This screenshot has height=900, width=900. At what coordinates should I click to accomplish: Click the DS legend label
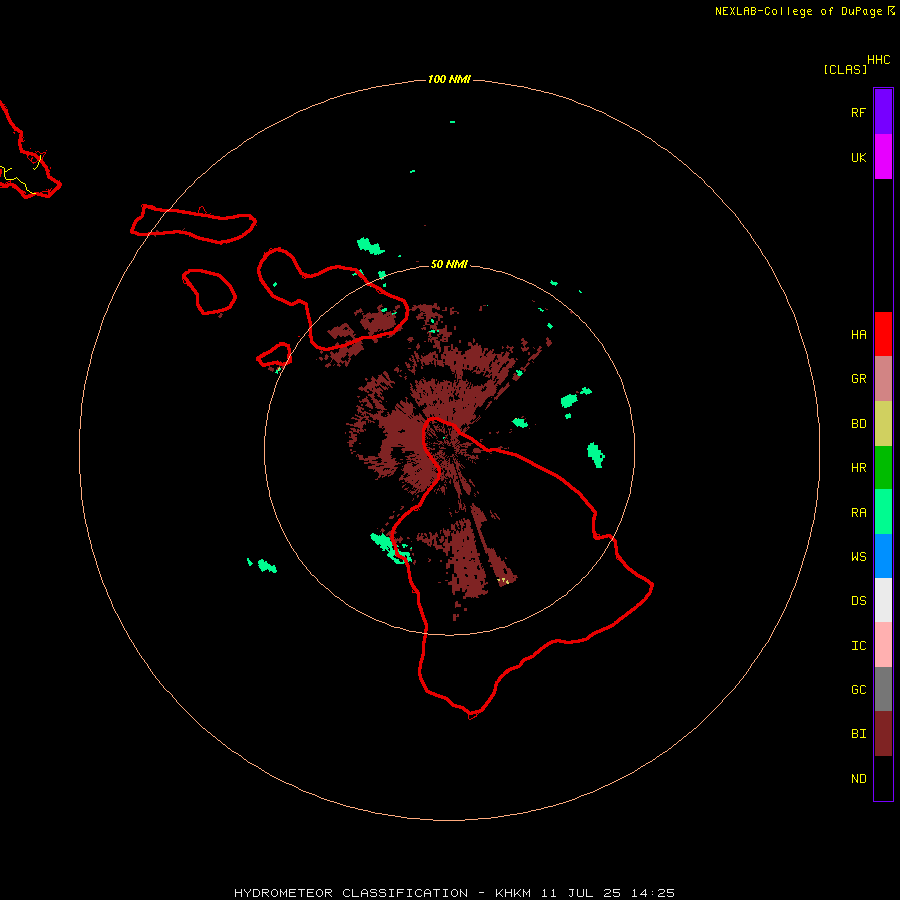(858, 601)
